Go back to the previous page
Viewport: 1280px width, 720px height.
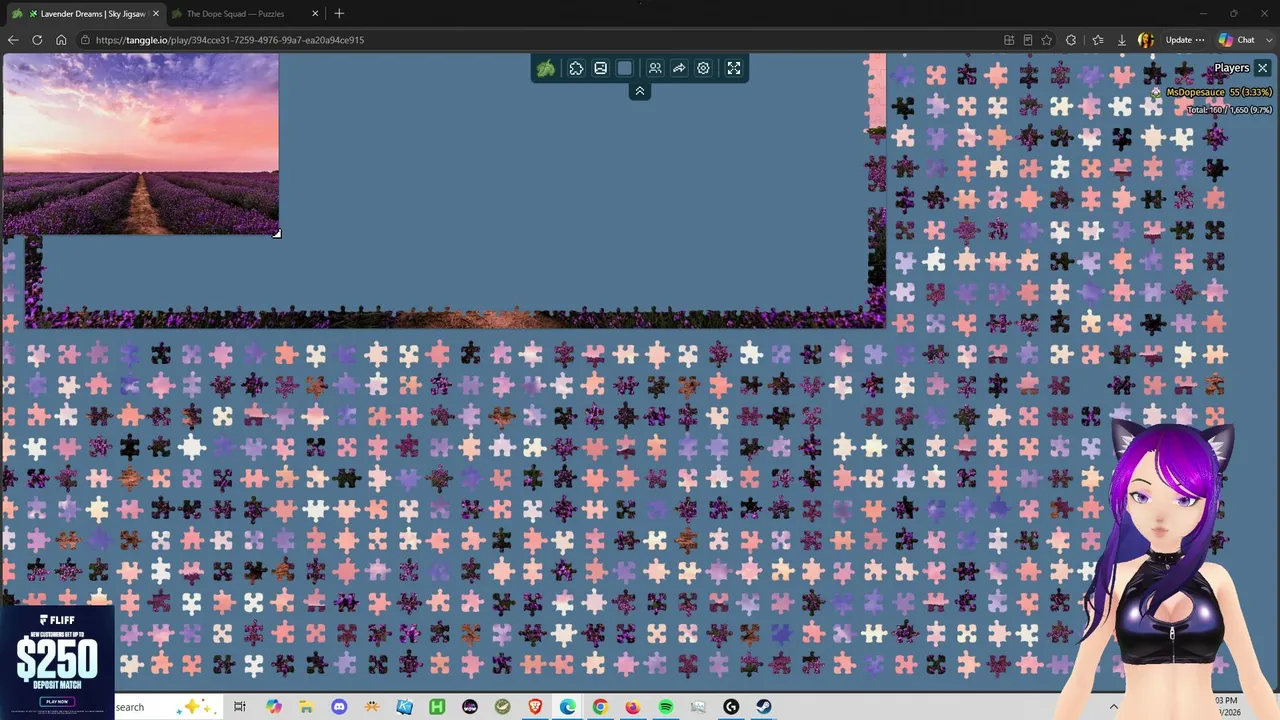pyautogui.click(x=13, y=40)
